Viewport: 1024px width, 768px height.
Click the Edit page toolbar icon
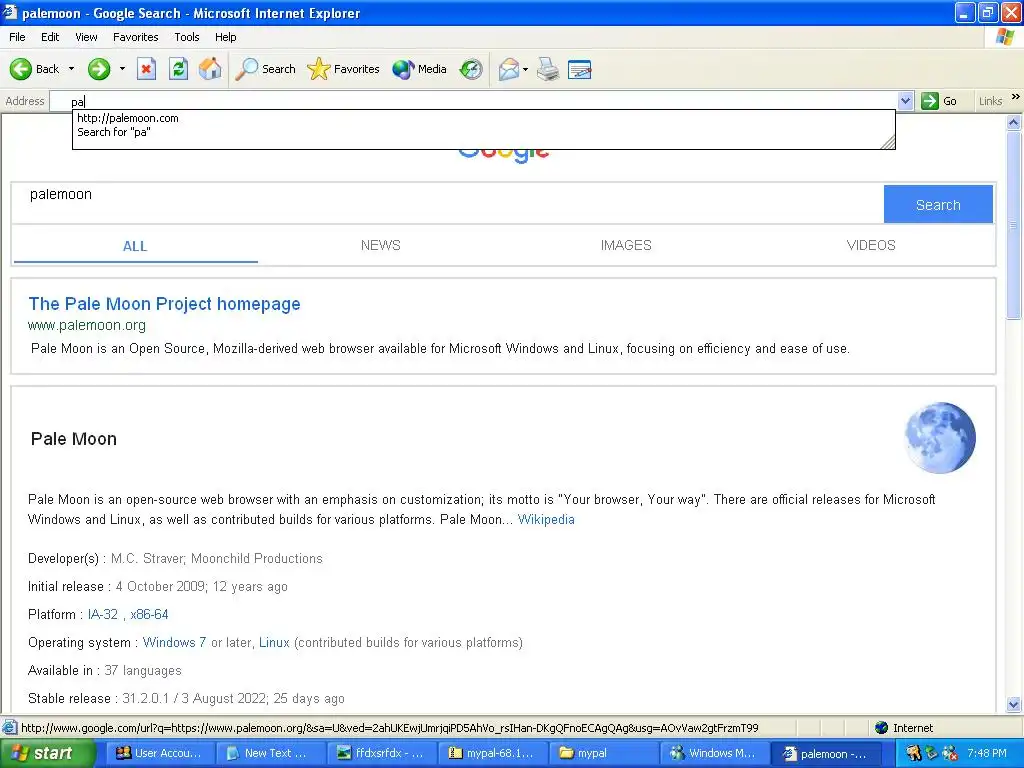580,69
